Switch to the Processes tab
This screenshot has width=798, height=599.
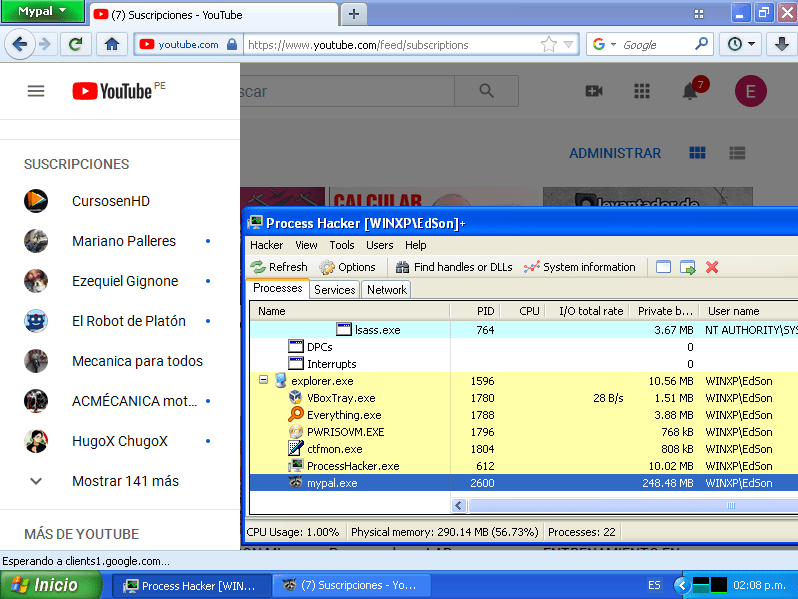277,288
